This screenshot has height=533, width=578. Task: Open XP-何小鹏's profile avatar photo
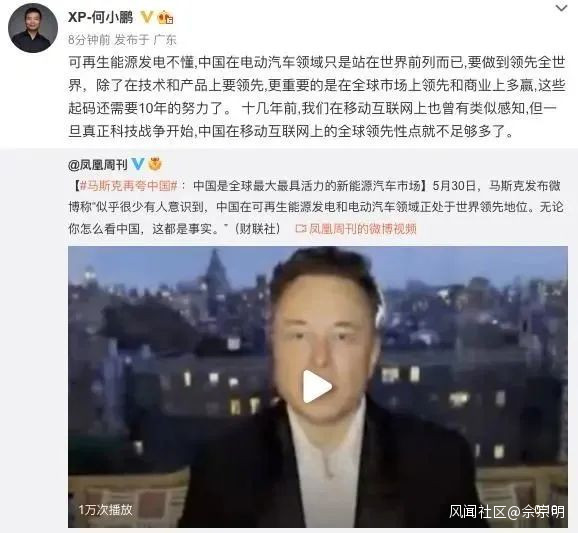(33, 28)
